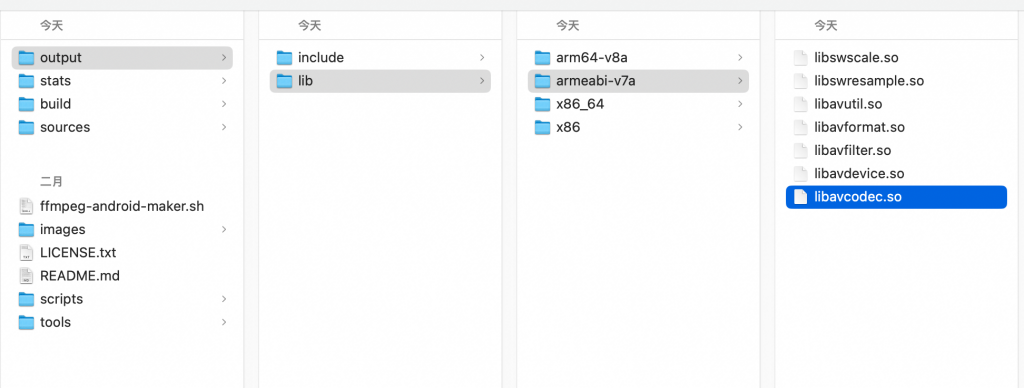Expand the sources folder chevron

(x=223, y=127)
